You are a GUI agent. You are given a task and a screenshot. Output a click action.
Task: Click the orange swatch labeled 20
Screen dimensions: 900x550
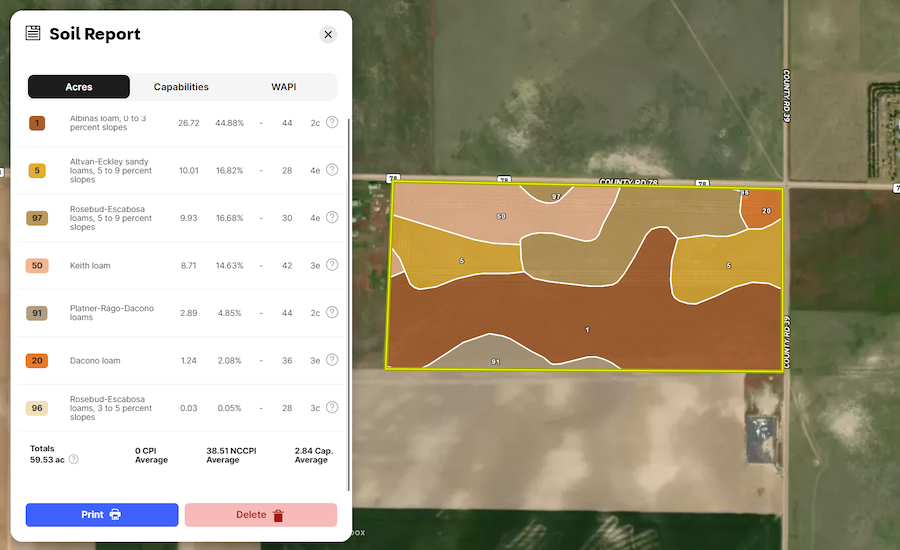point(37,361)
